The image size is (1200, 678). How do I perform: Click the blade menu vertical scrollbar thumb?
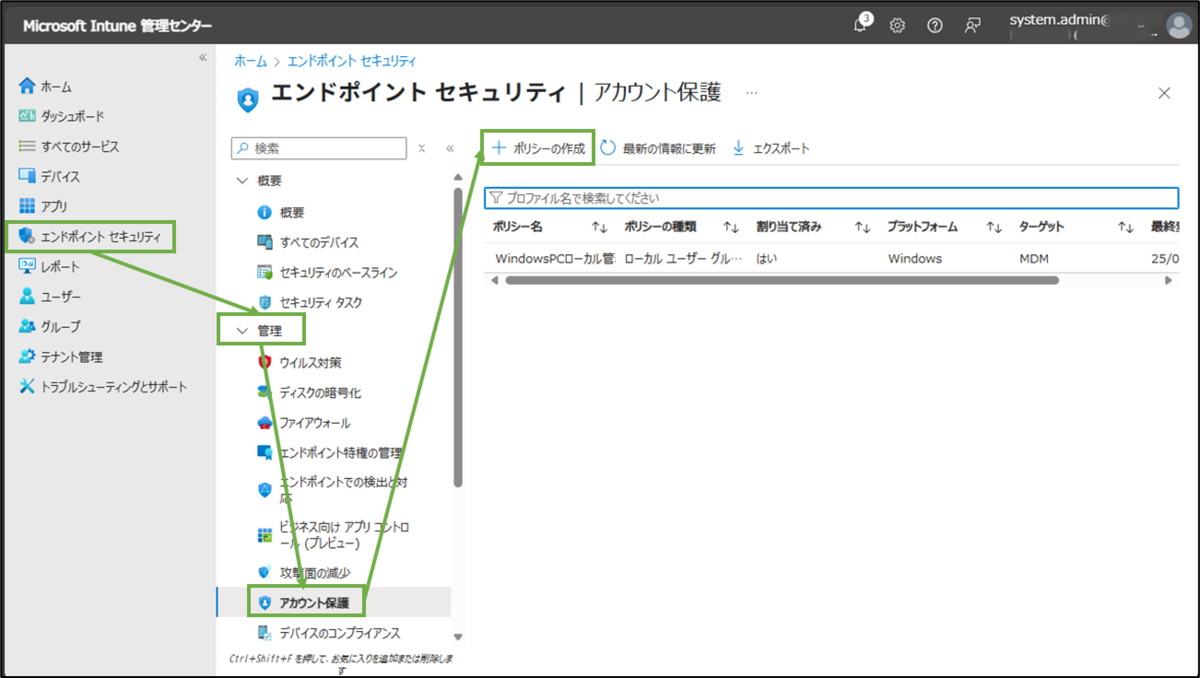pyautogui.click(x=458, y=336)
